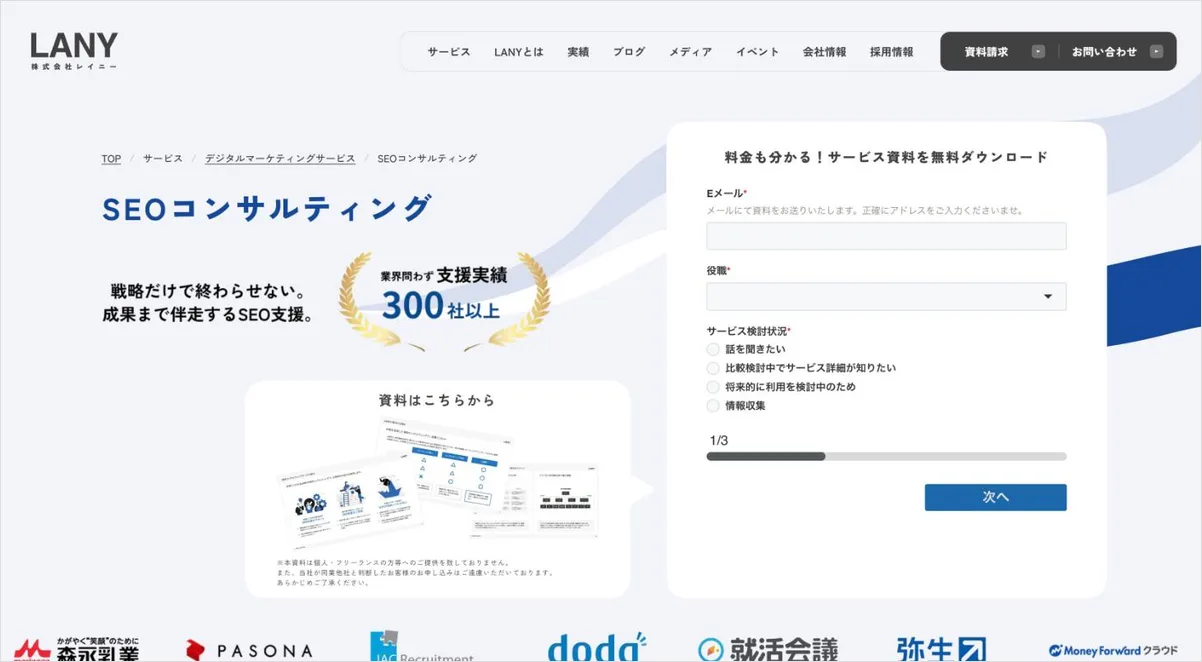The image size is (1202, 662).
Task: Open 採用情報 in the navigation
Action: tap(891, 52)
